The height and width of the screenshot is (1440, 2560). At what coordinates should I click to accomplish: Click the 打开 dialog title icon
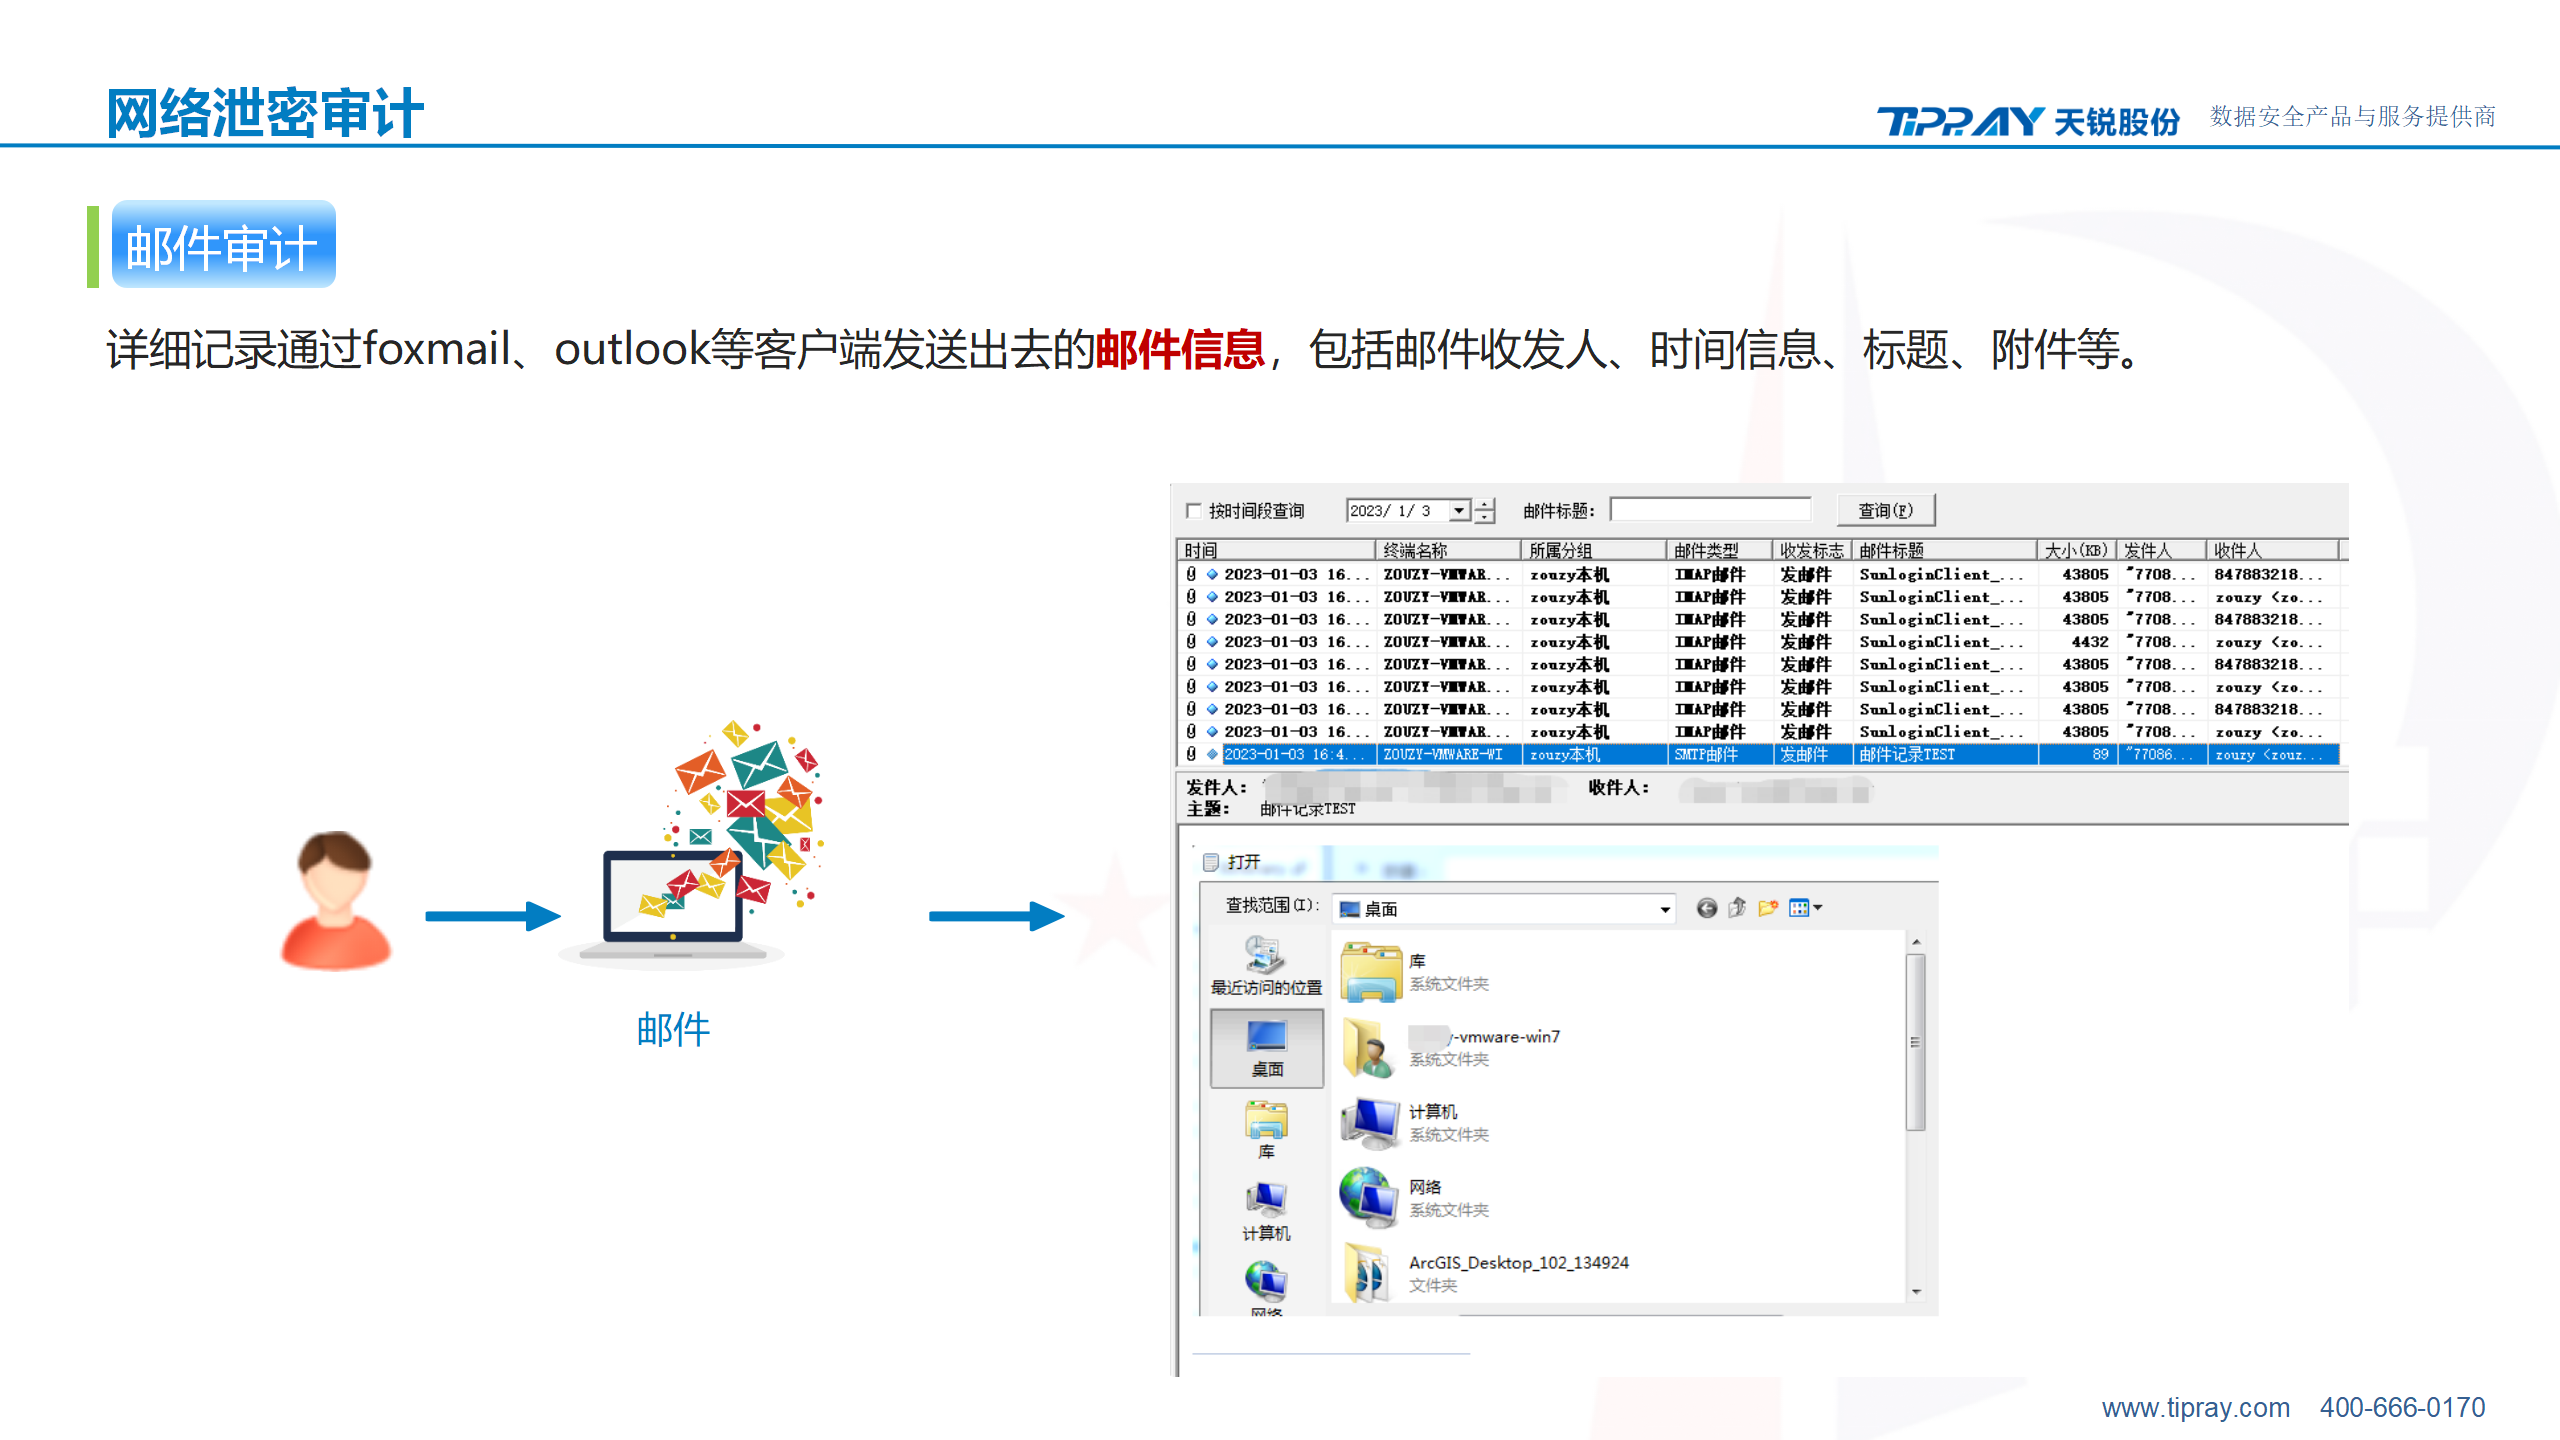click(x=1210, y=862)
